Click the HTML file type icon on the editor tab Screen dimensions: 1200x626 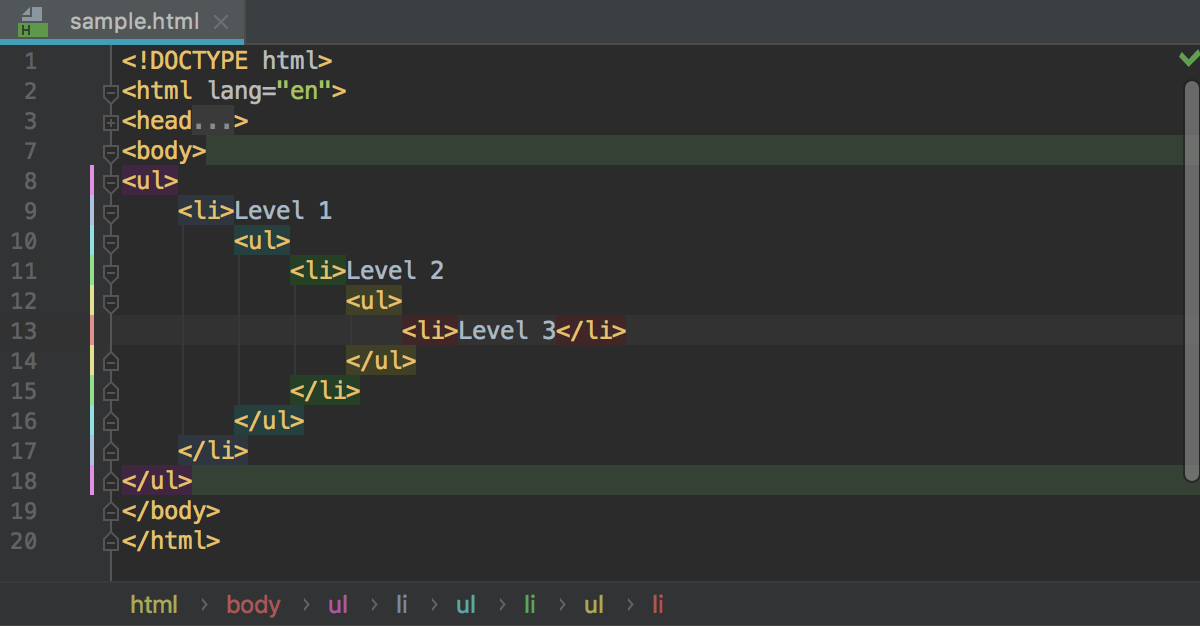(x=34, y=21)
